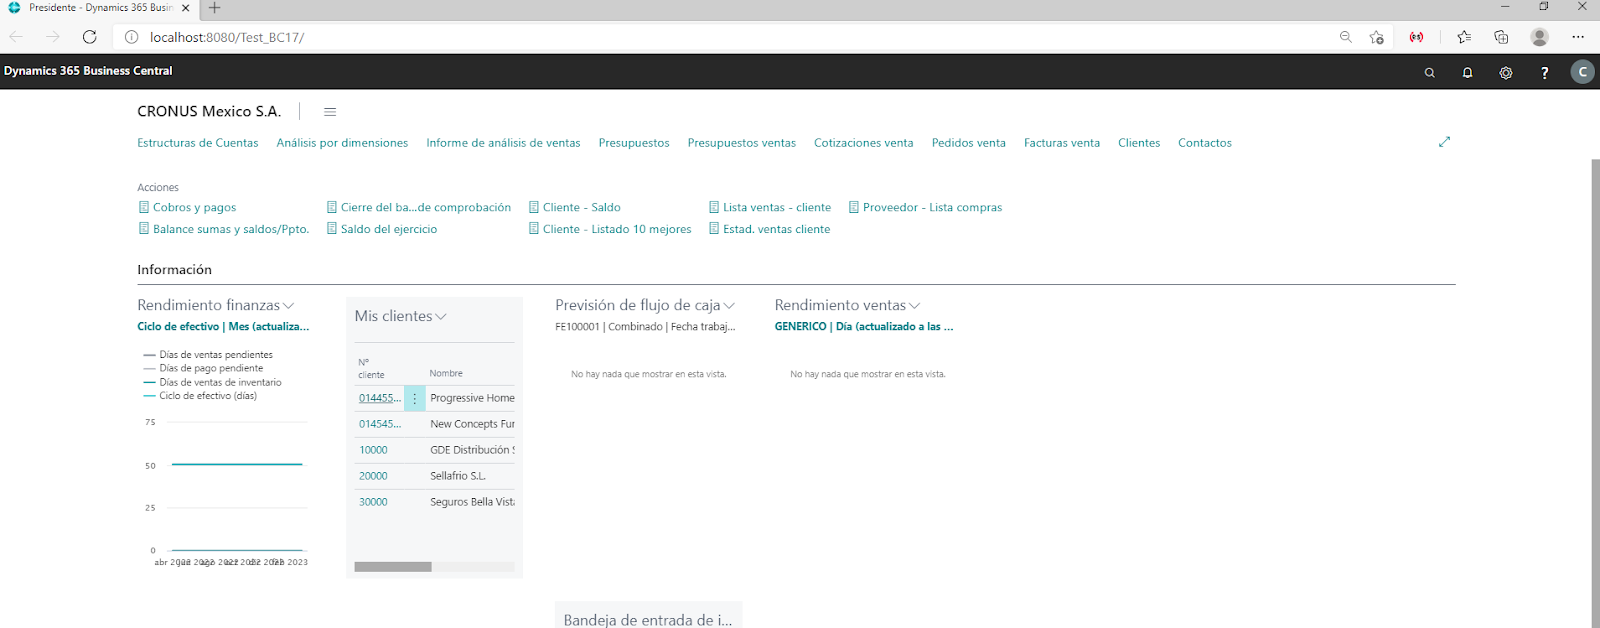Image resolution: width=1600 pixels, height=628 pixels.
Task: Open notifications bell icon
Action: click(x=1467, y=72)
